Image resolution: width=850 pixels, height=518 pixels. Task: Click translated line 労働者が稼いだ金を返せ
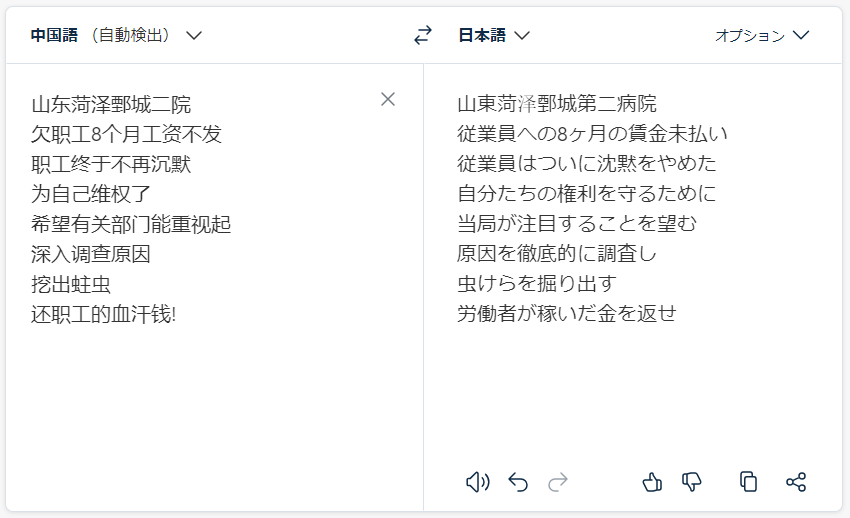coord(567,313)
